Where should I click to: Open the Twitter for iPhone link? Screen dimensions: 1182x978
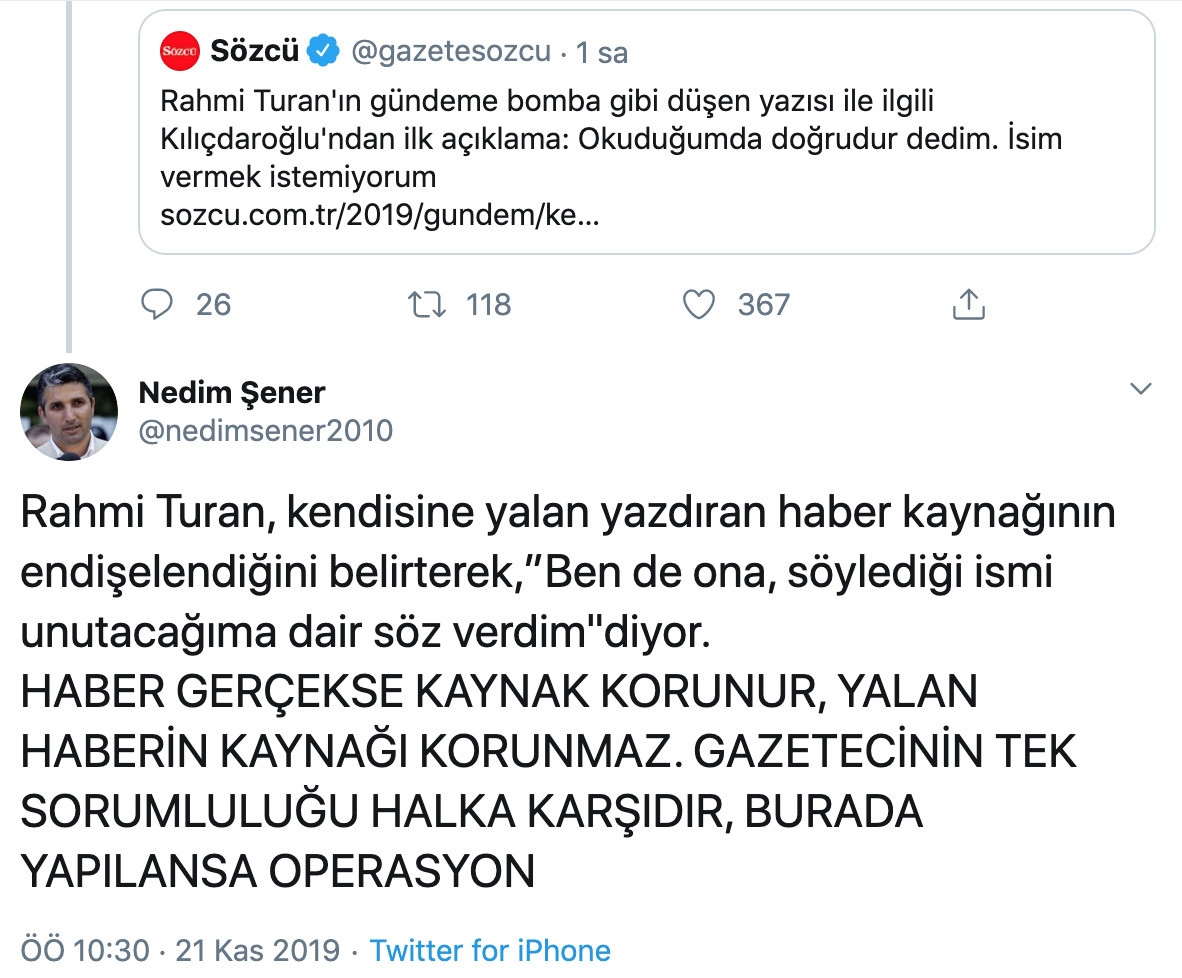490,950
